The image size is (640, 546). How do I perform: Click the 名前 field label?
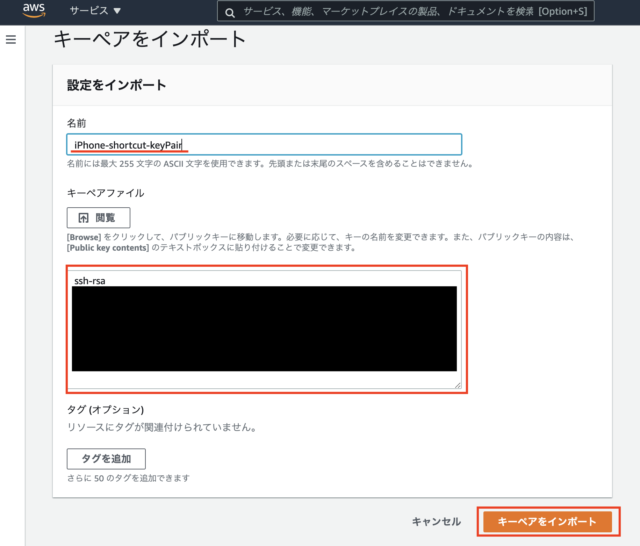tap(76, 123)
